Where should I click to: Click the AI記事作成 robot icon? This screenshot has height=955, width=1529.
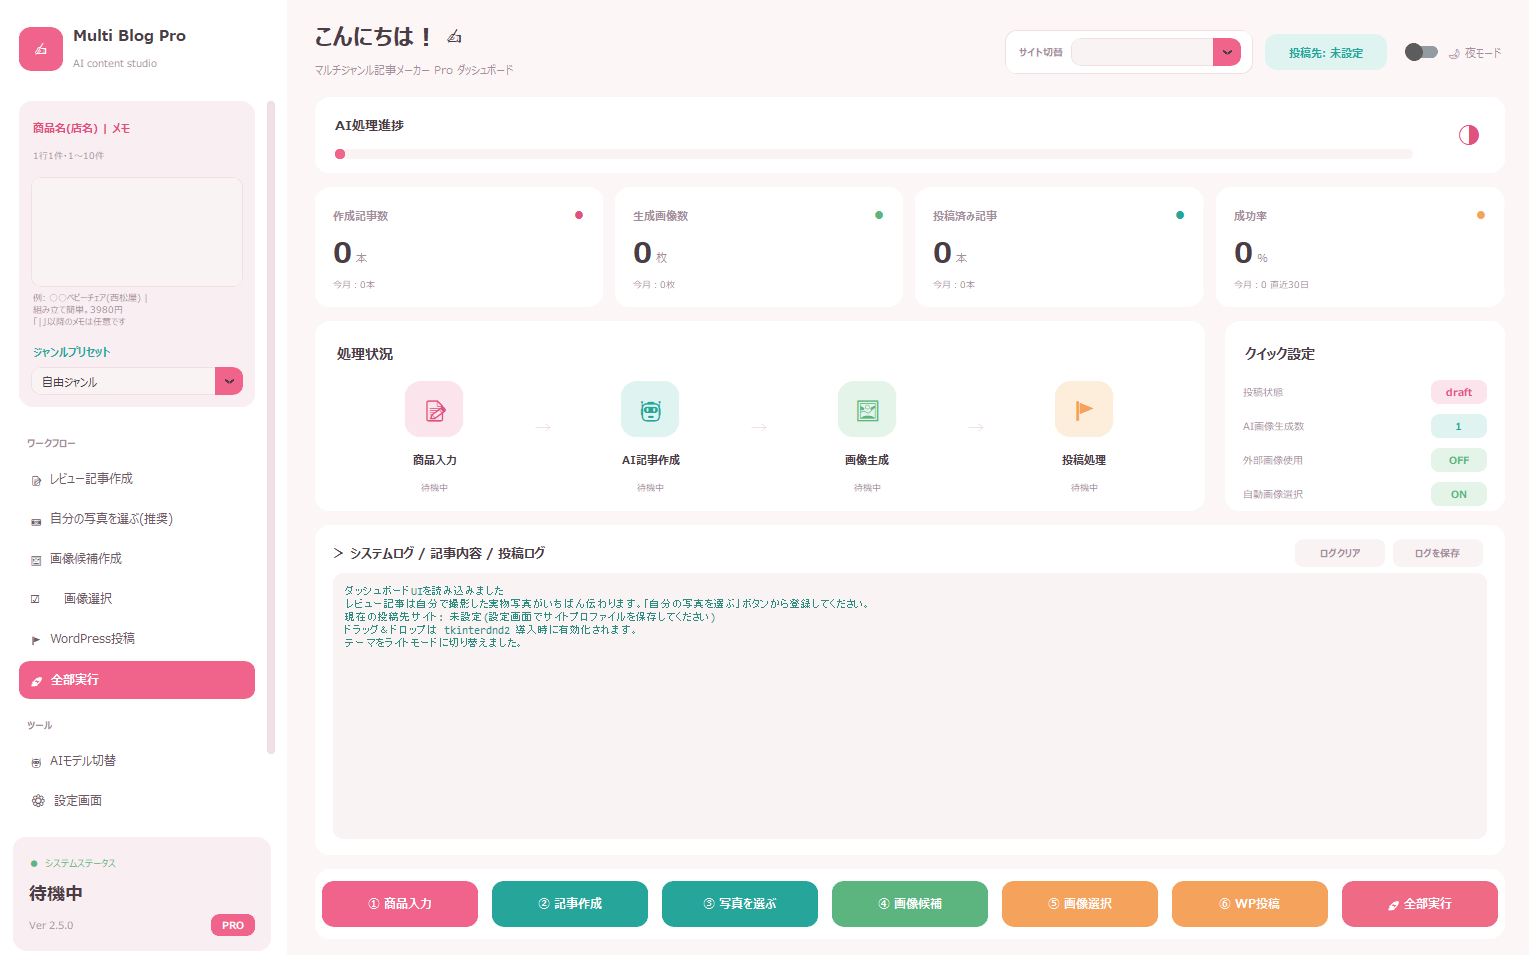point(650,409)
